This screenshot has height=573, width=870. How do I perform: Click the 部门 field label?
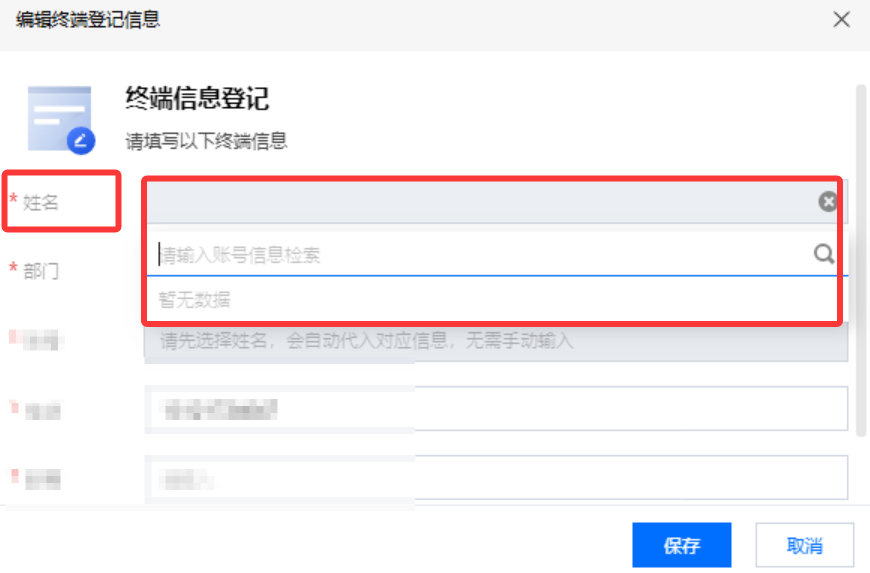tap(41, 271)
